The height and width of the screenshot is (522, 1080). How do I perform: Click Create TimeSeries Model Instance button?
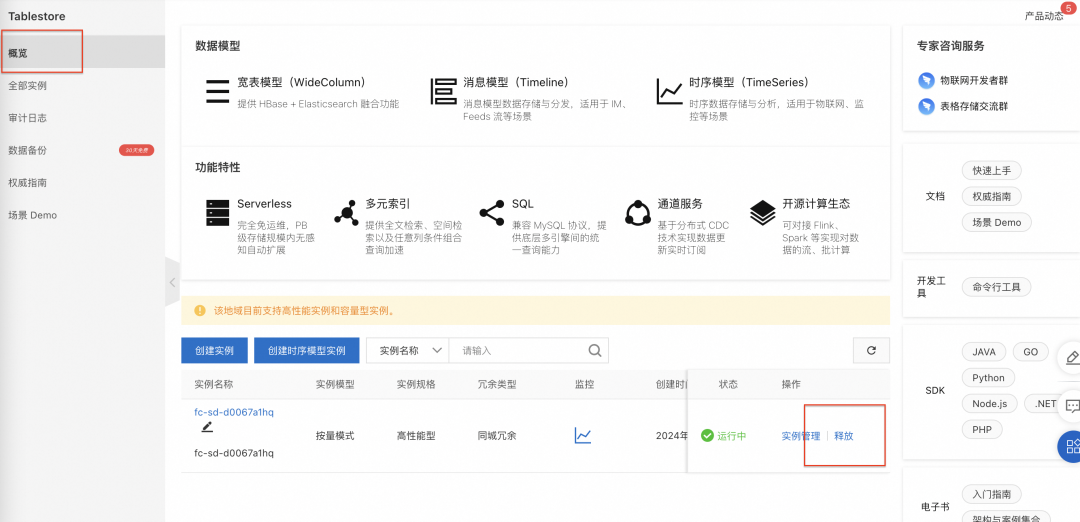pyautogui.click(x=307, y=351)
